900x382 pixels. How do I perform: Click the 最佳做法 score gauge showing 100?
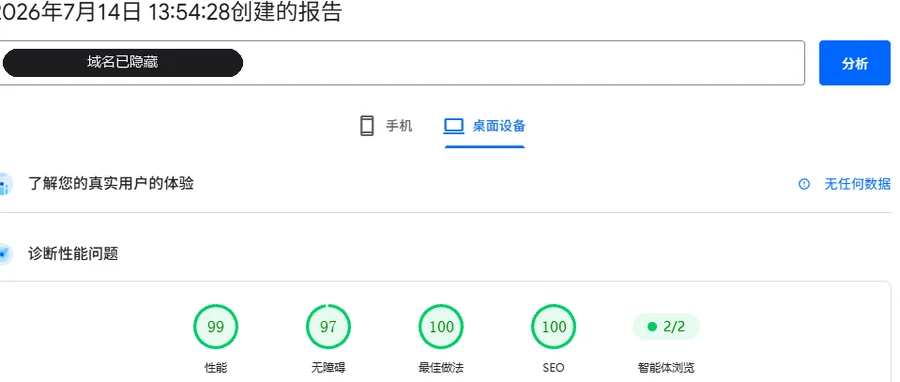point(441,327)
